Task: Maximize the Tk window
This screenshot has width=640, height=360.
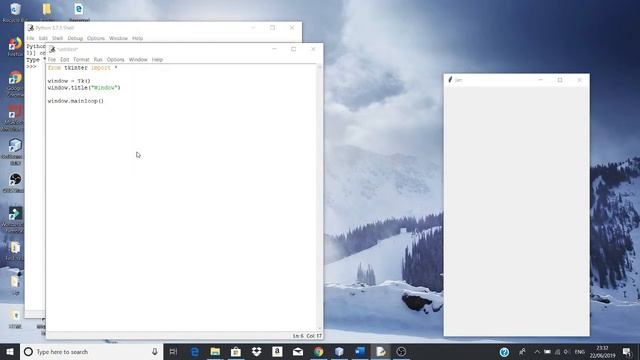Action: 560,80
